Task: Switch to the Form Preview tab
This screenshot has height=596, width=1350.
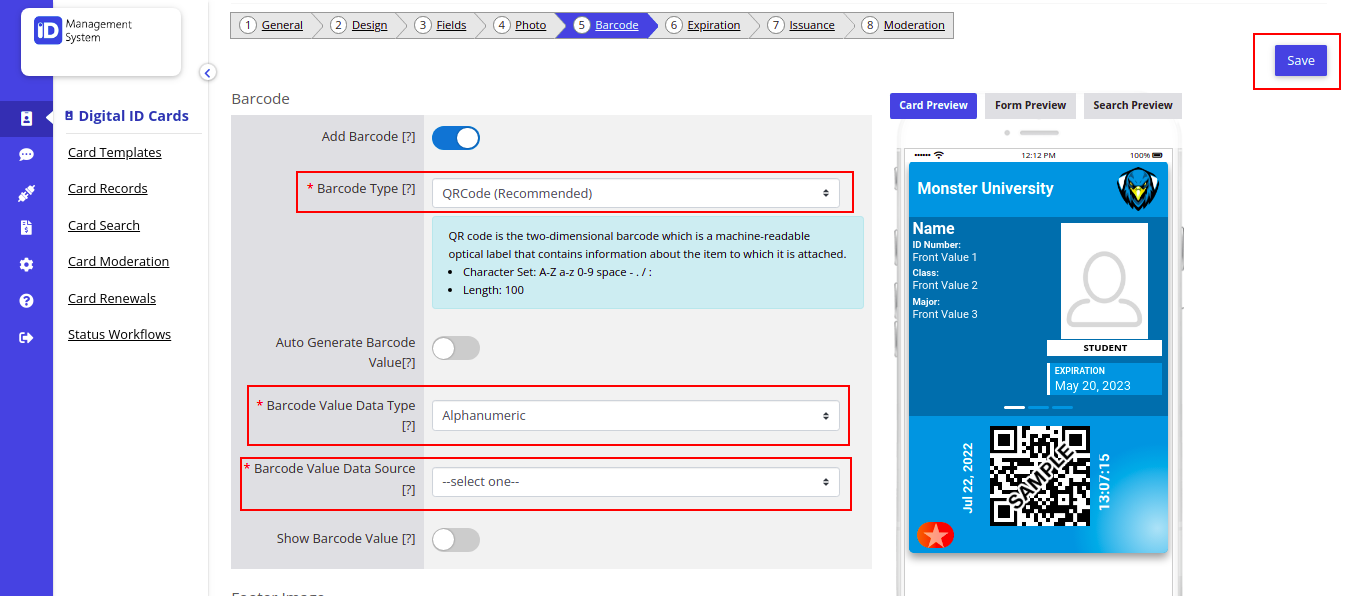Action: click(1030, 105)
